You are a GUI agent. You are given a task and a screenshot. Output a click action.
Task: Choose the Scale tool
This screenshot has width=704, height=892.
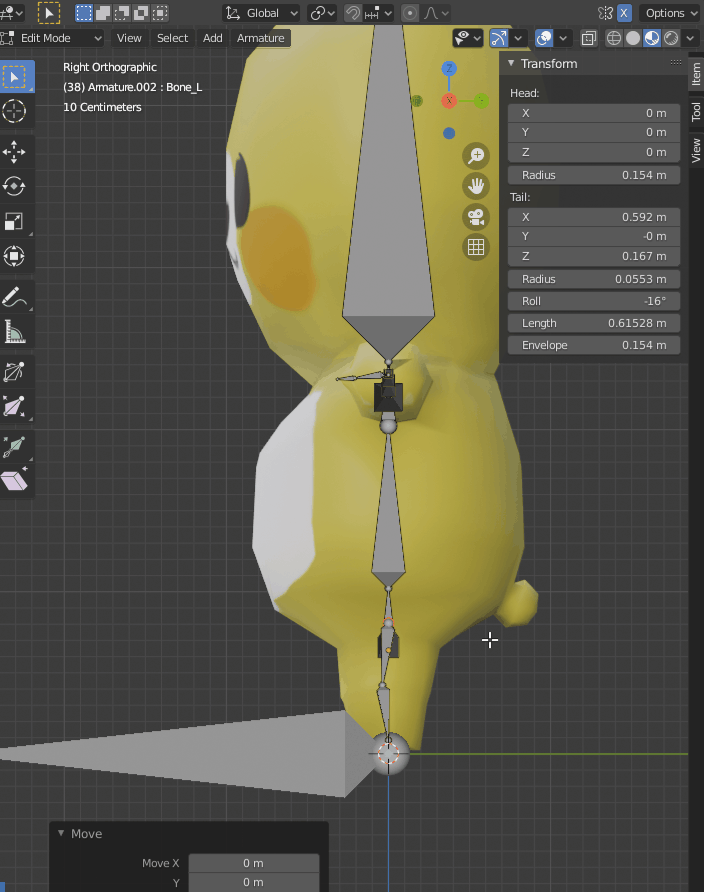tap(14, 221)
